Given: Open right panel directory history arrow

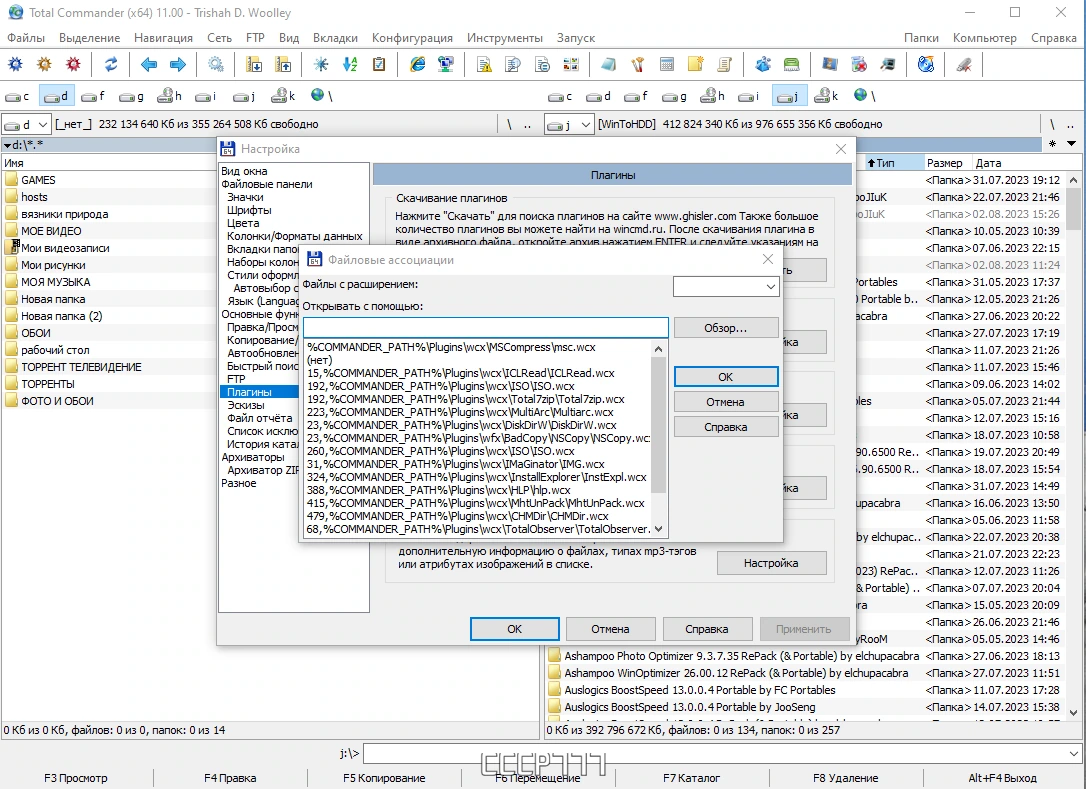Looking at the screenshot, I should (x=1071, y=144).
